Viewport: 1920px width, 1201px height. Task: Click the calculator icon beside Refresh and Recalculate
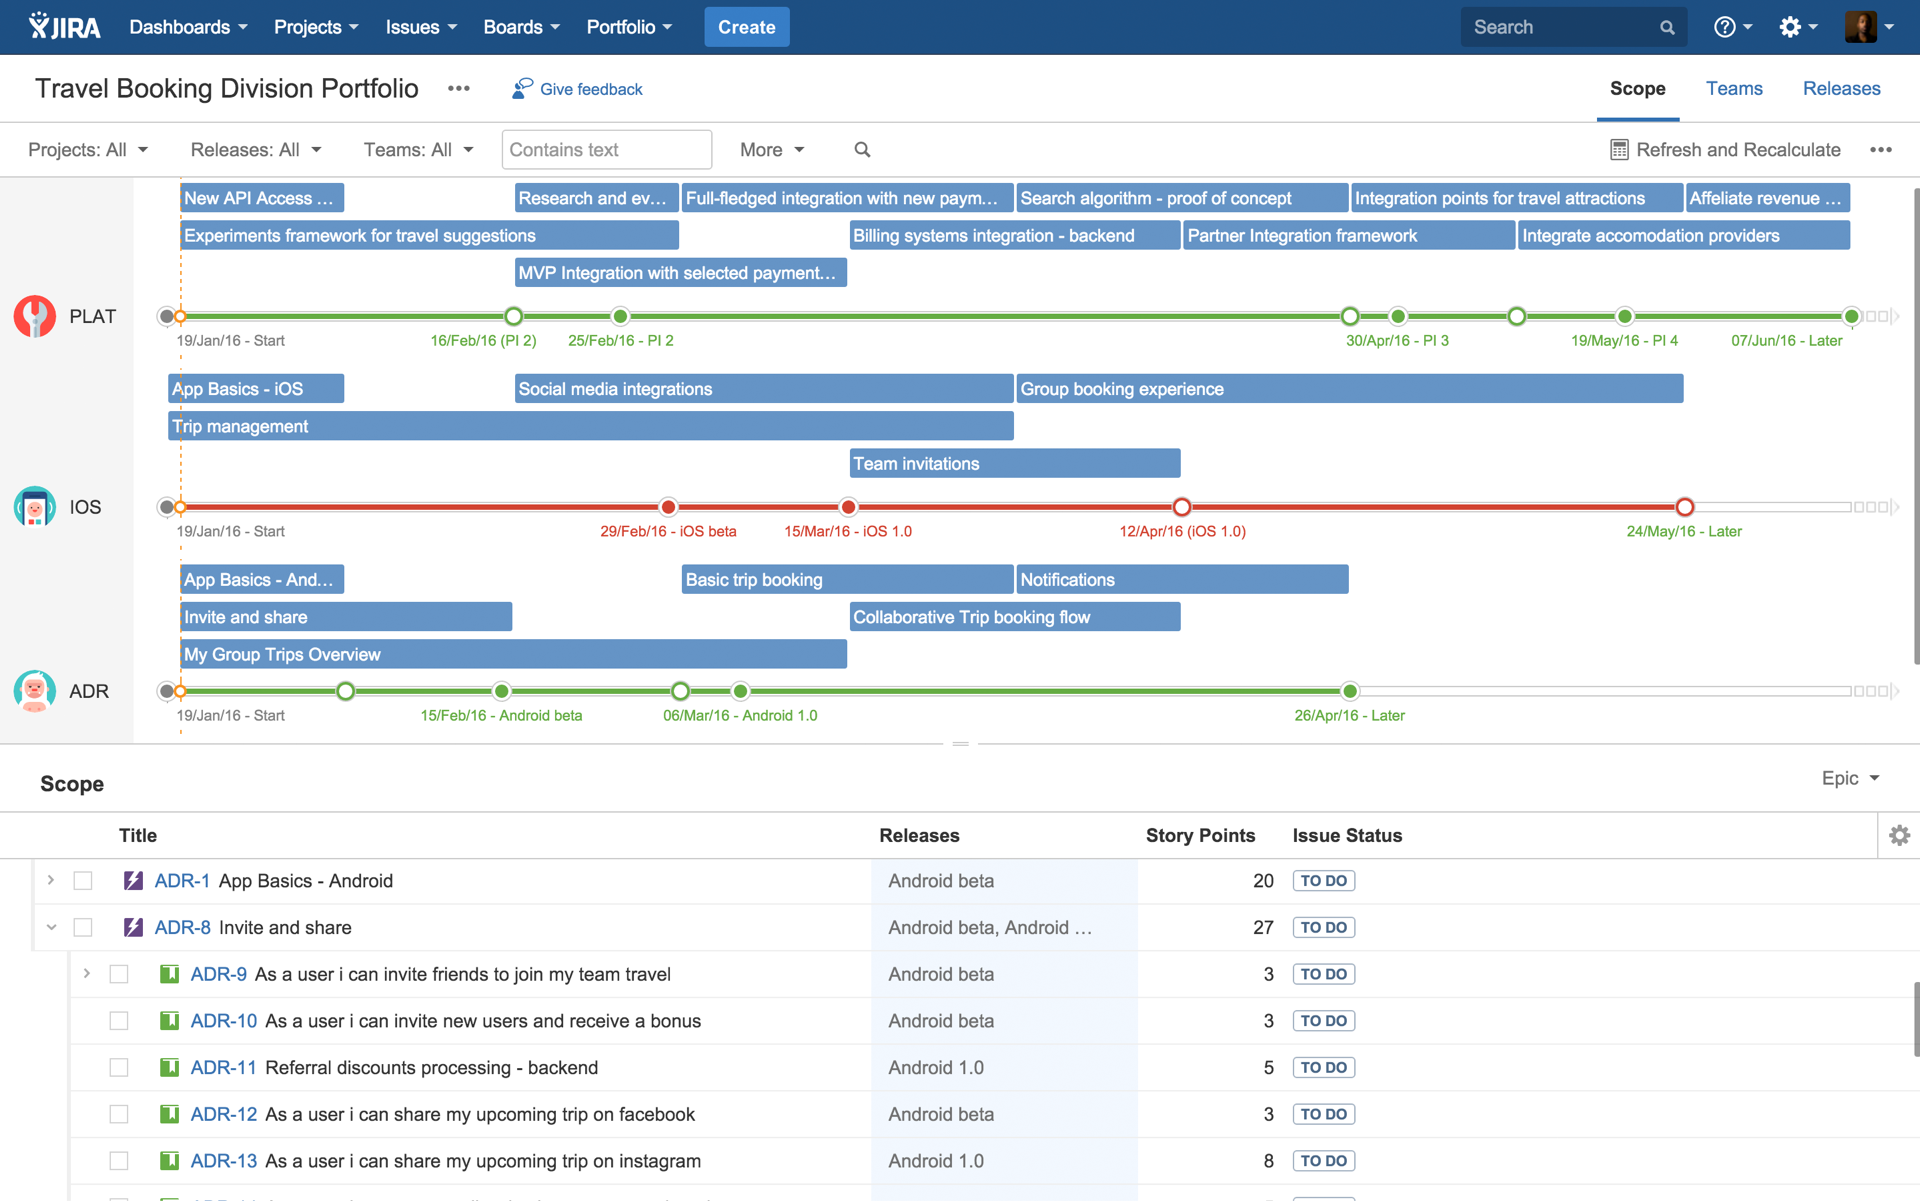pos(1619,150)
